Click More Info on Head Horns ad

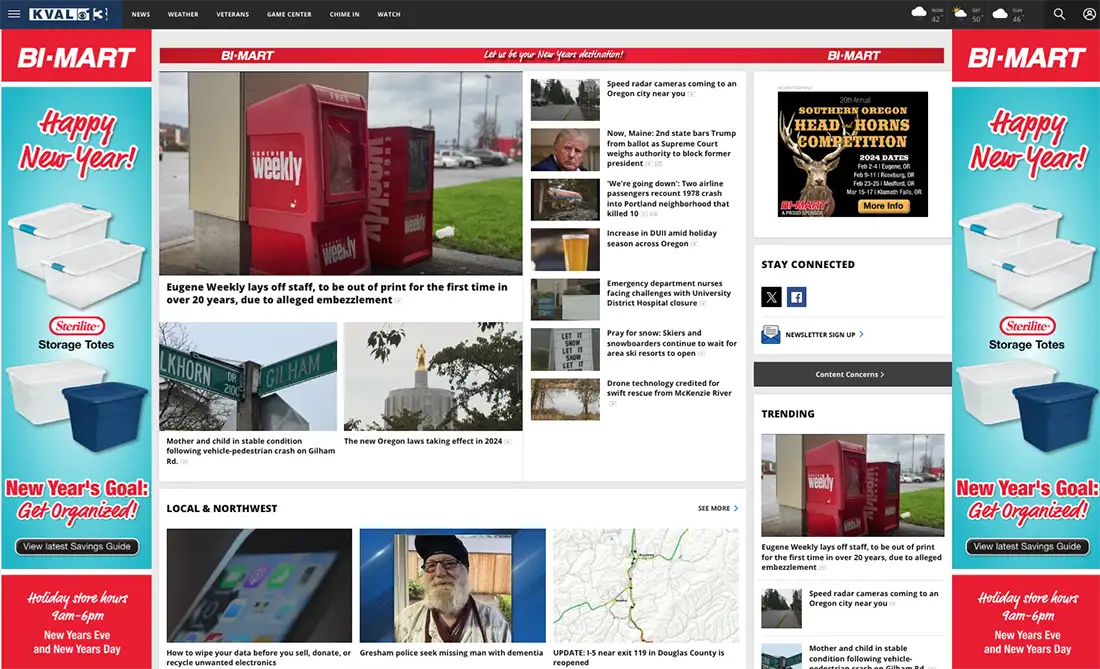pos(883,206)
